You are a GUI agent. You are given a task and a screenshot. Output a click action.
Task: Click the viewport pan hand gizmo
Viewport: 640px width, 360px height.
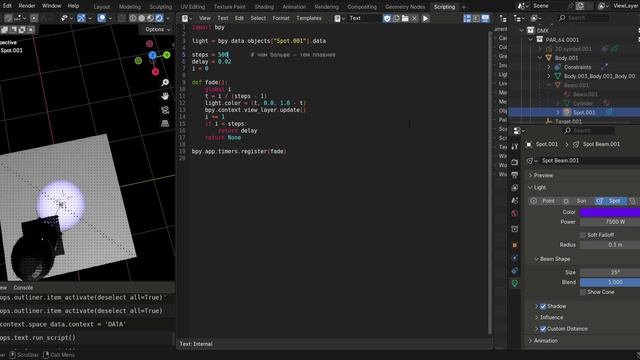point(165,96)
